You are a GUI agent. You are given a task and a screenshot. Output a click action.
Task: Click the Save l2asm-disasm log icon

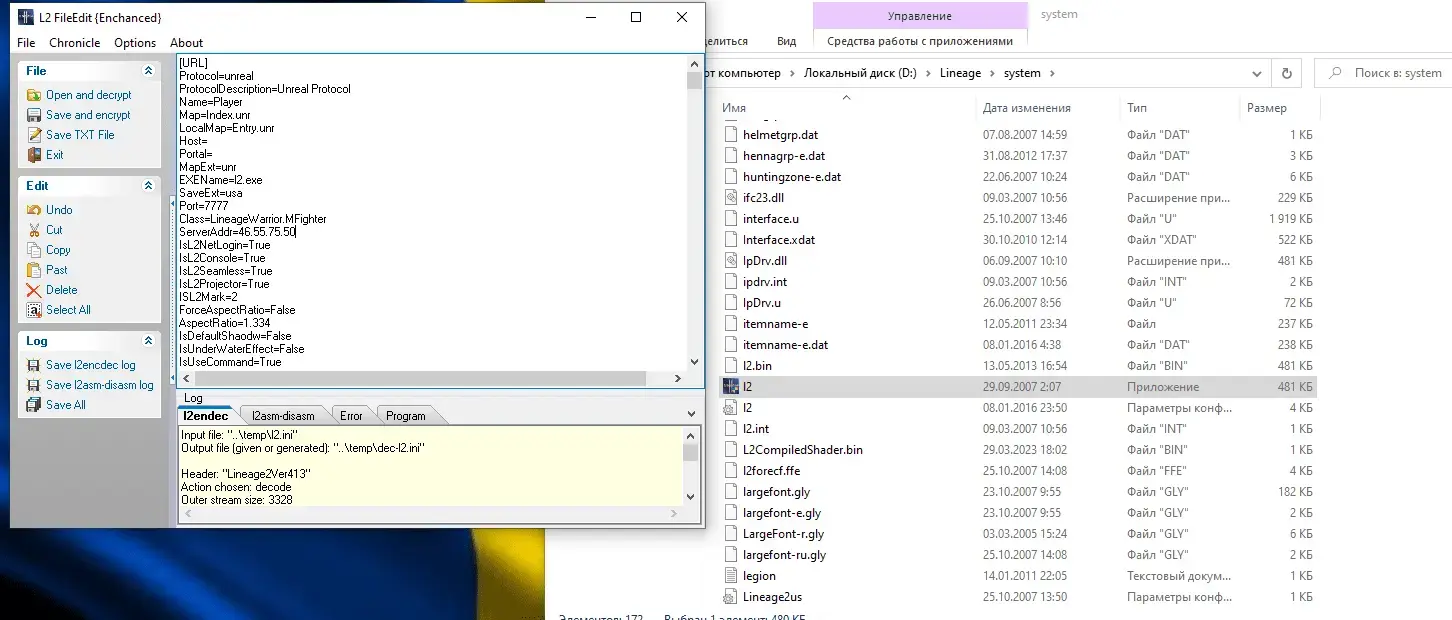(x=34, y=385)
